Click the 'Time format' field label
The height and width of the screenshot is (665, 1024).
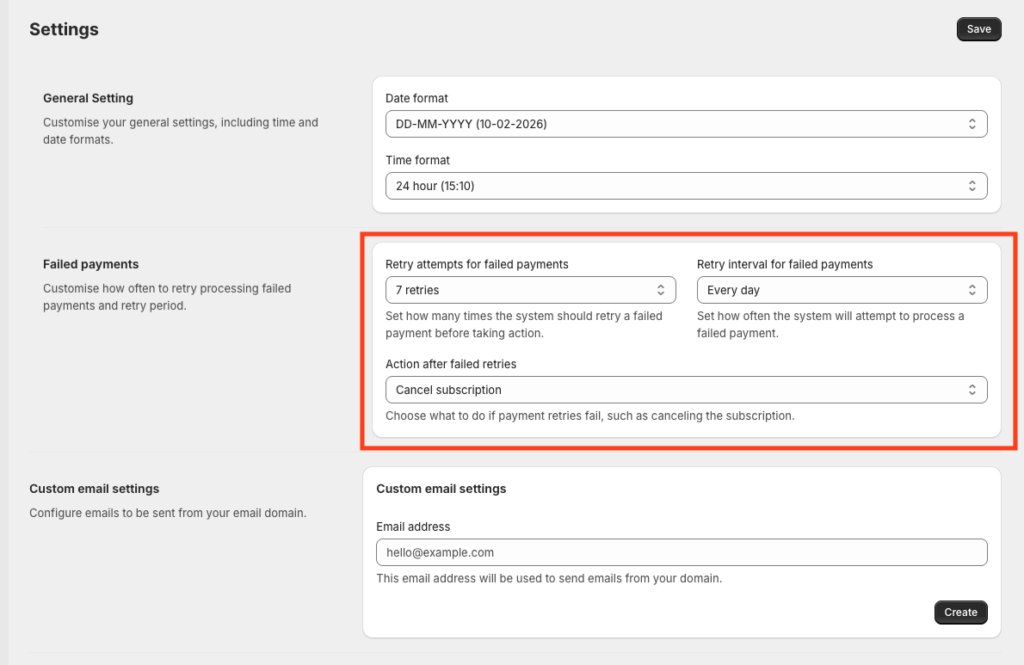(x=418, y=160)
